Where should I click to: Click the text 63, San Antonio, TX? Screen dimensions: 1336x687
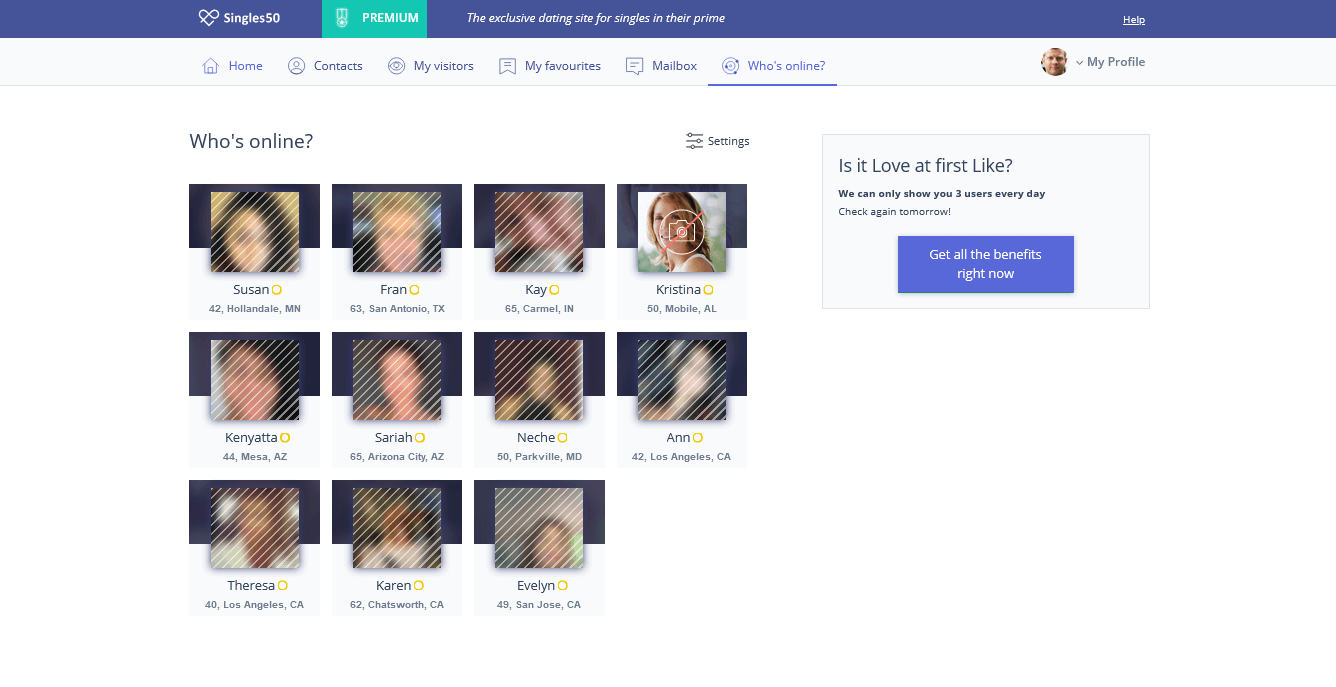pyautogui.click(x=397, y=309)
